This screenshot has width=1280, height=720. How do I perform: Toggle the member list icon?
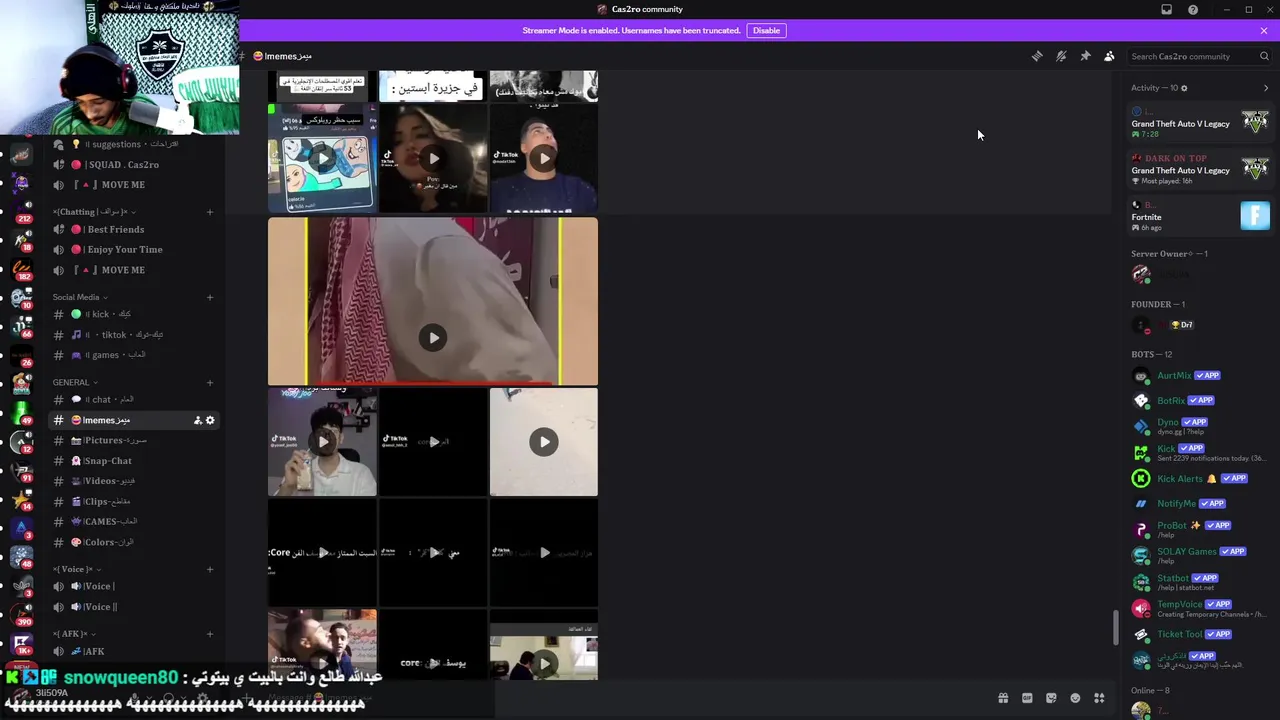[1109, 56]
